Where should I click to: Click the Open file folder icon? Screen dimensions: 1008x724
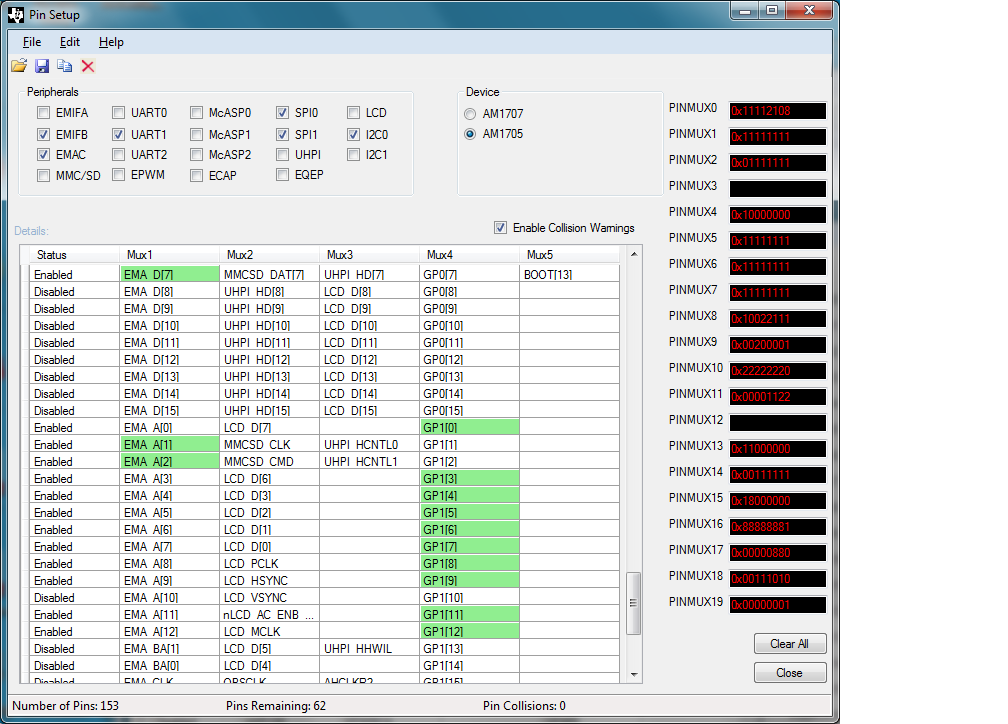coord(19,66)
